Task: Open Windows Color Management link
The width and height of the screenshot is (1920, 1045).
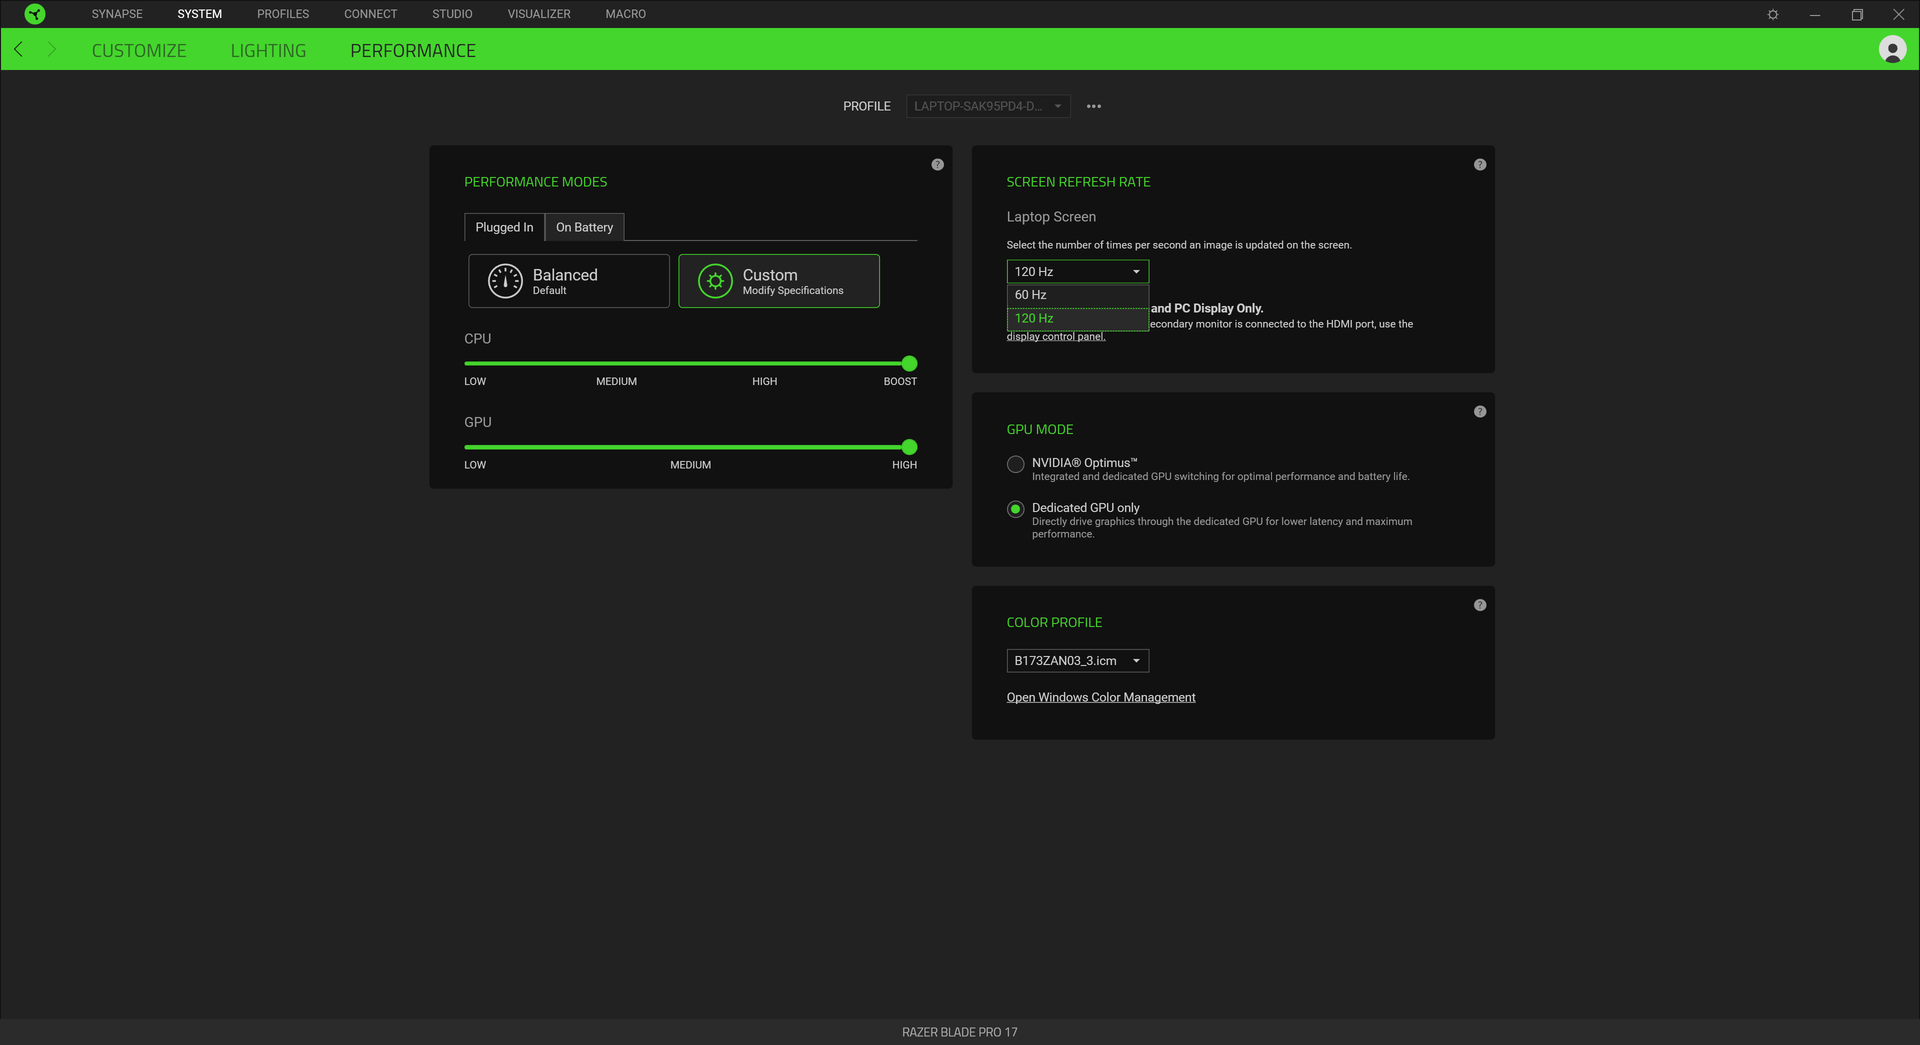Action: click(x=1101, y=698)
